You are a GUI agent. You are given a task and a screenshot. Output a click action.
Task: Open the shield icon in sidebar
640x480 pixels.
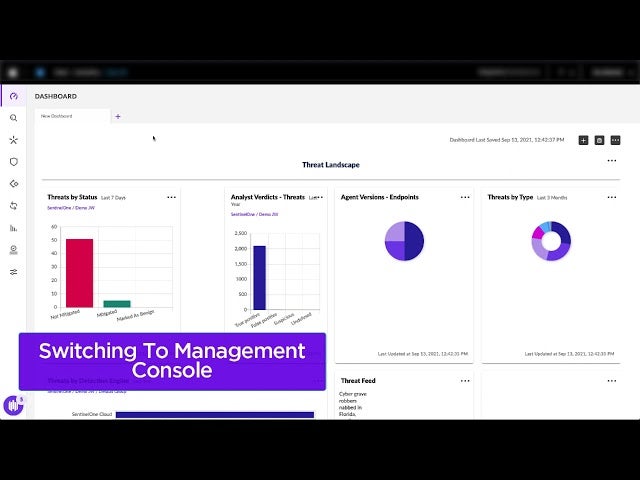tap(13, 162)
